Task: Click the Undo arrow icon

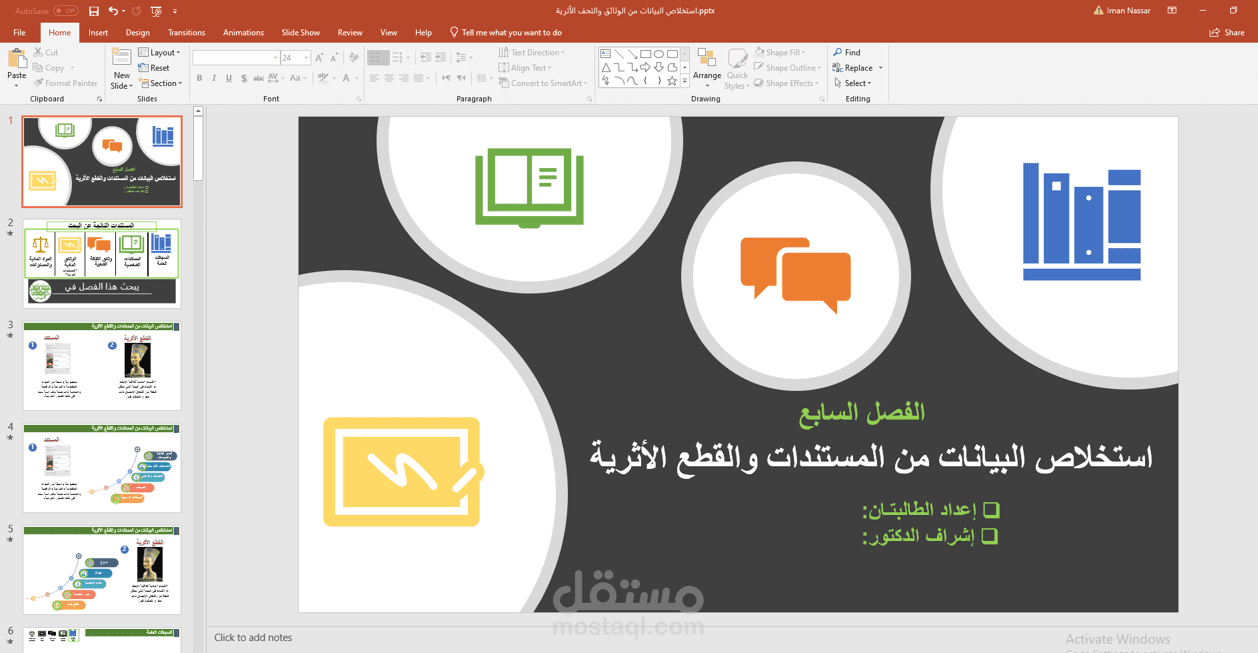Action: point(113,11)
